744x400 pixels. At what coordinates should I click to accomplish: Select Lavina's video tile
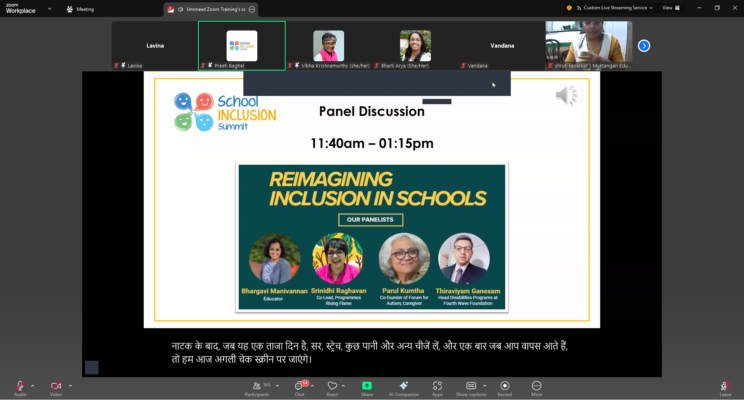tap(155, 46)
